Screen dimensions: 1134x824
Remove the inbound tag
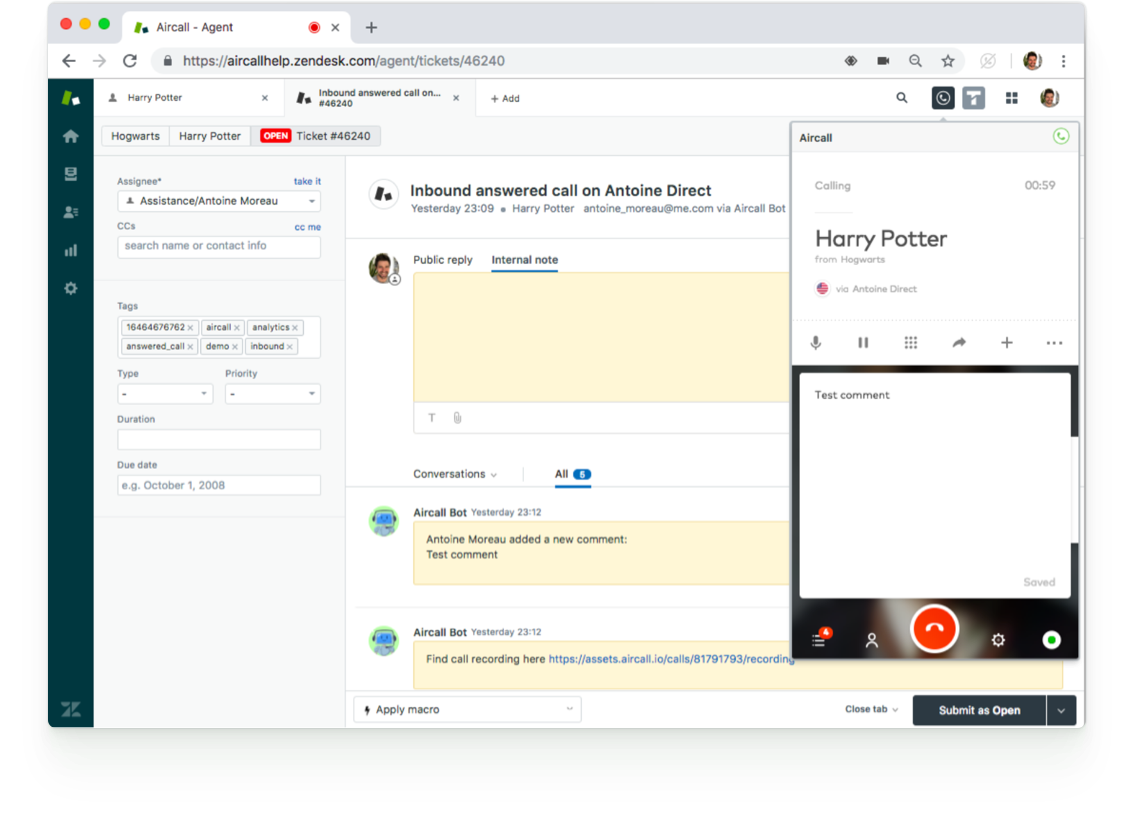coord(290,347)
